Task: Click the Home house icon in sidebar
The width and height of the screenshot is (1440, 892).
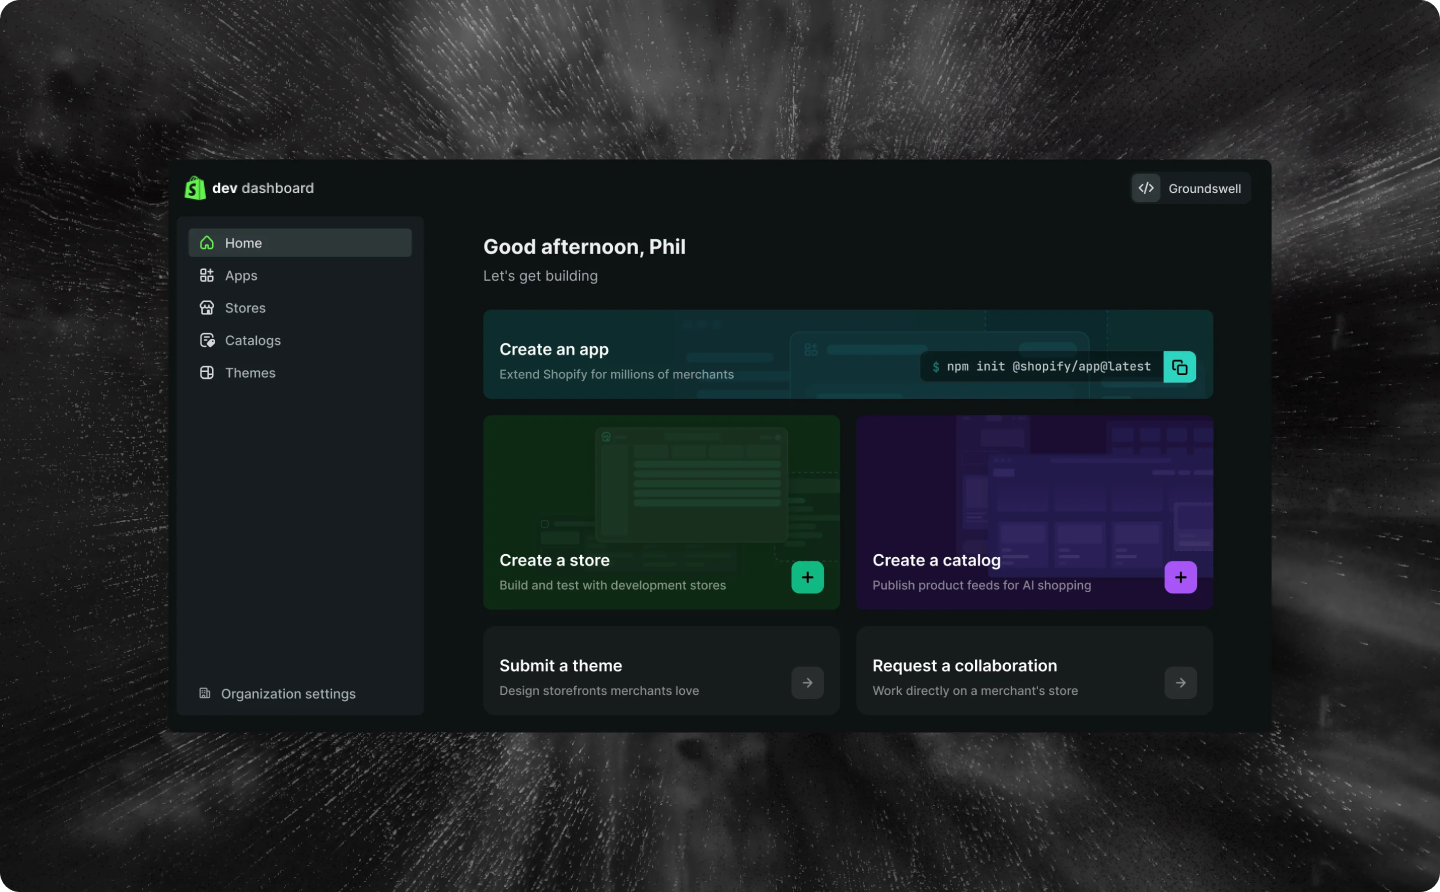Action: coord(207,243)
